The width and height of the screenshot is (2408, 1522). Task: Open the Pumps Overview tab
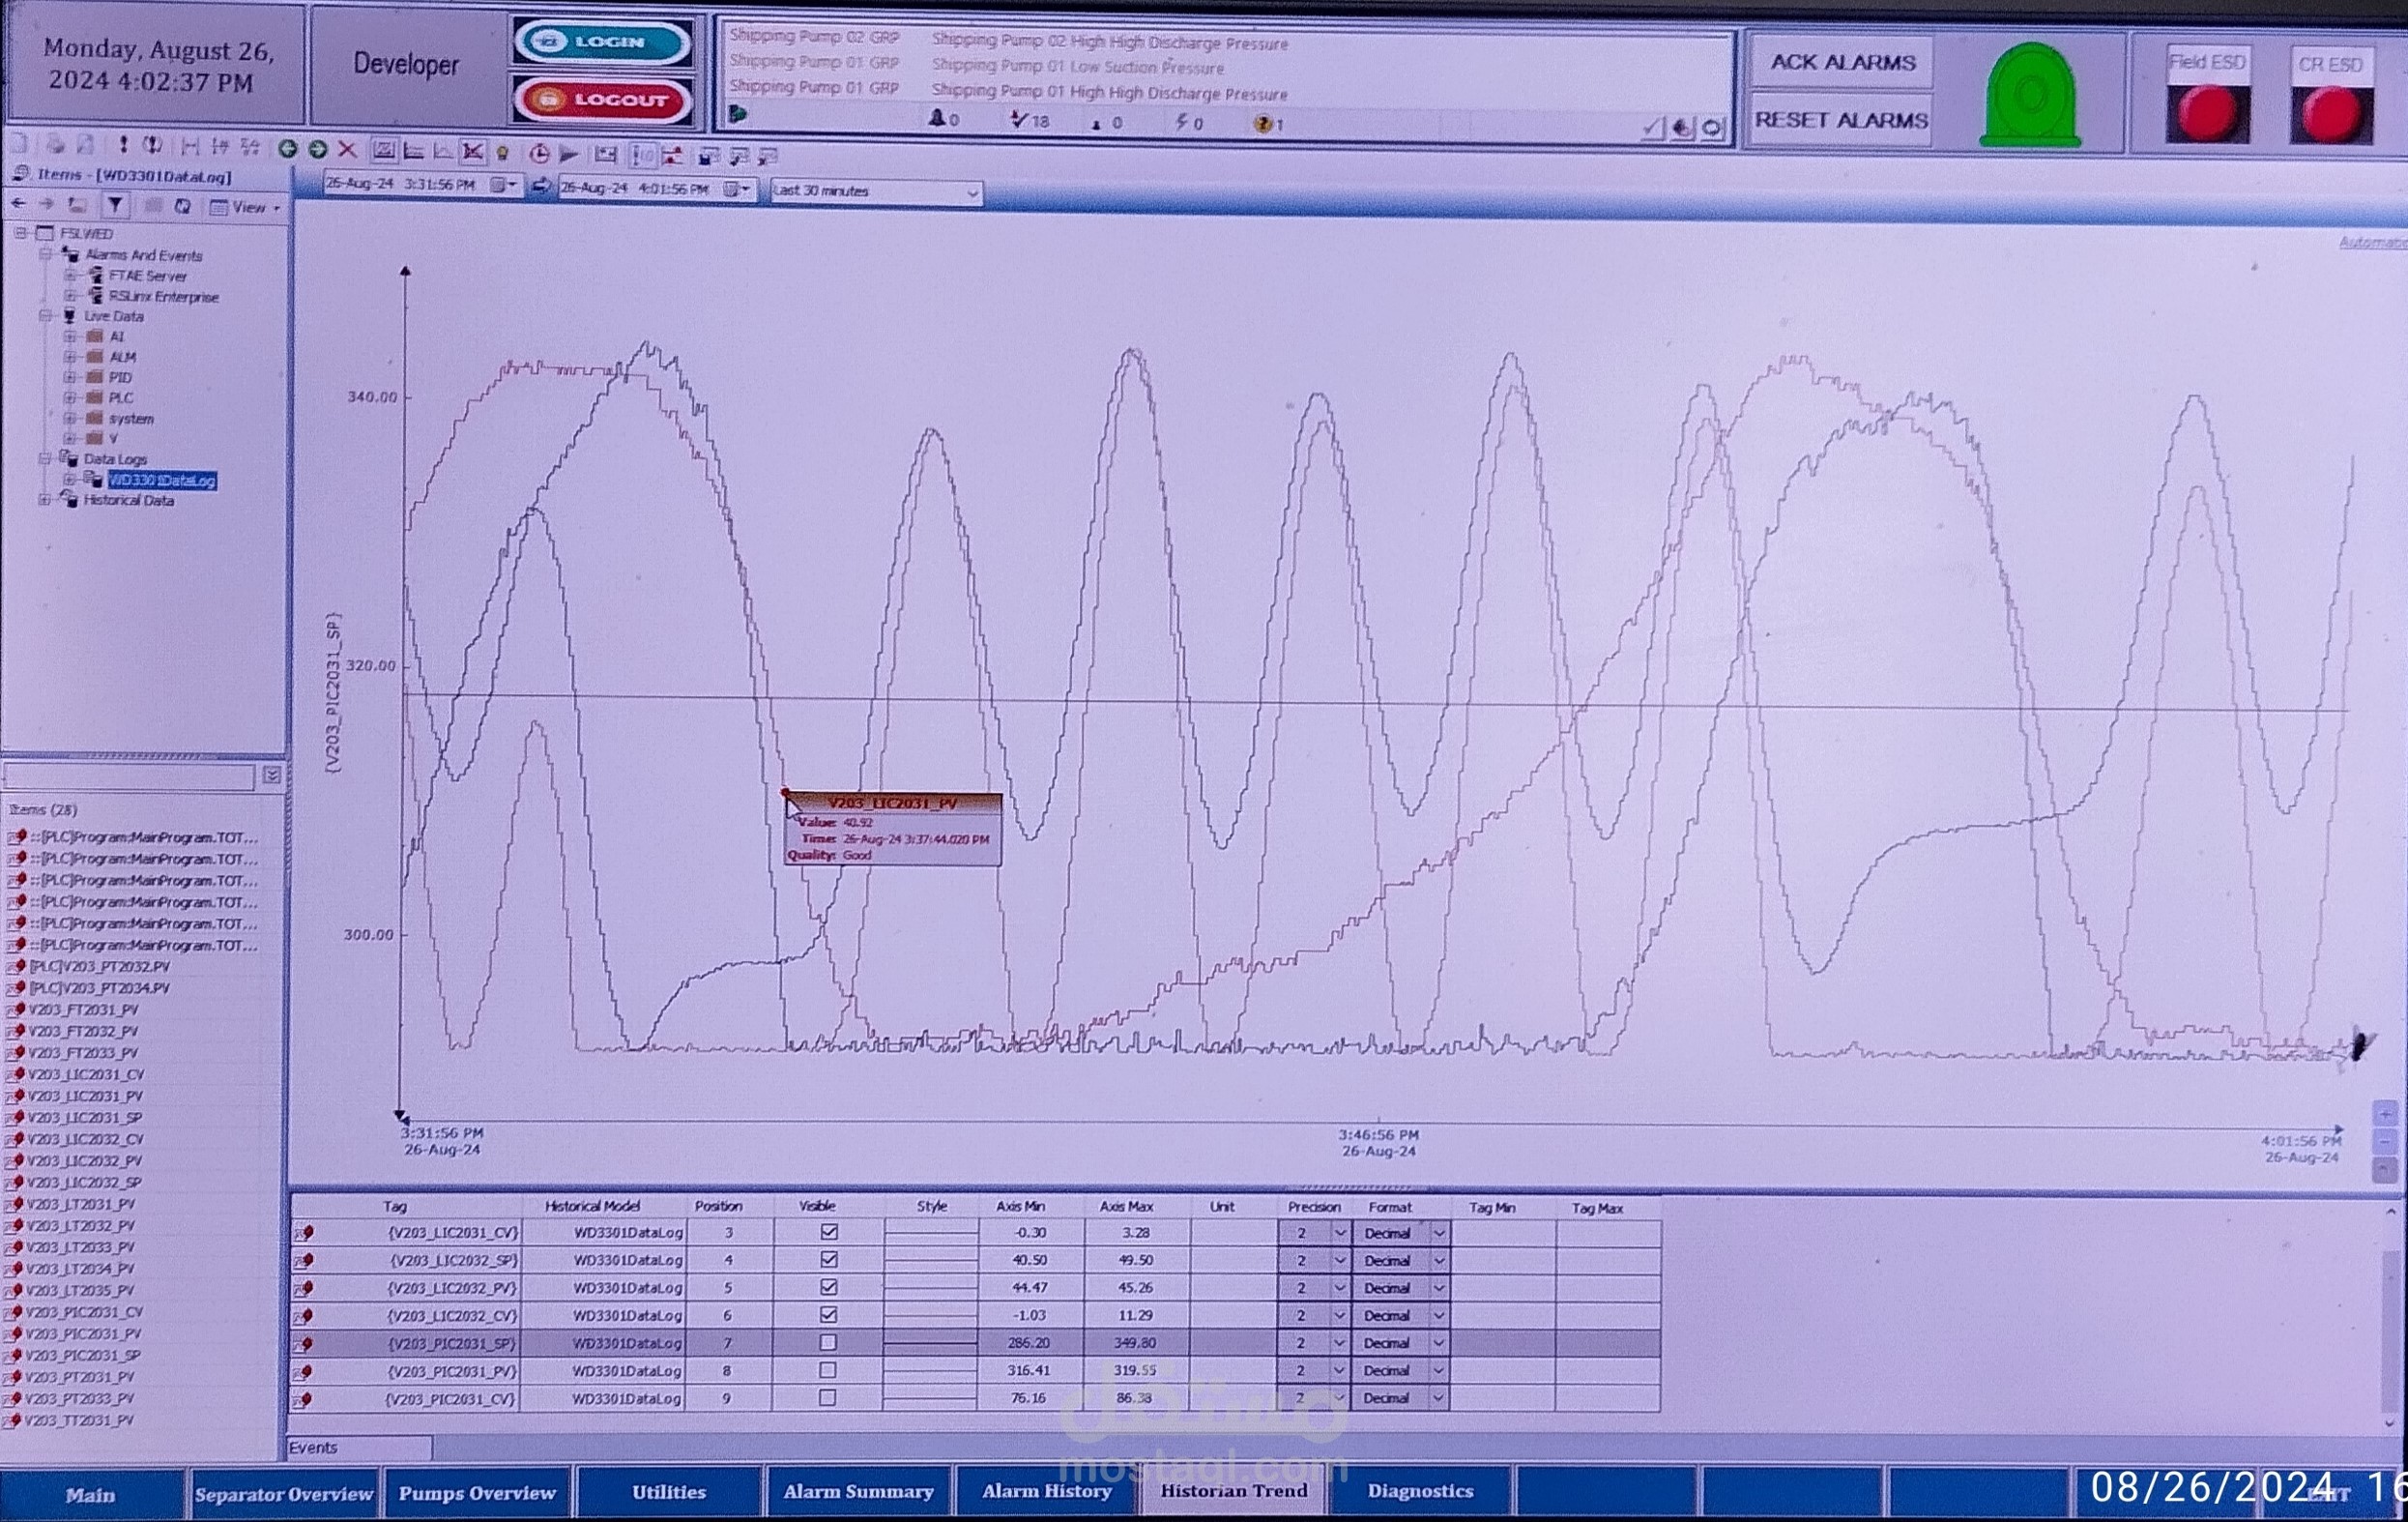tap(477, 1493)
